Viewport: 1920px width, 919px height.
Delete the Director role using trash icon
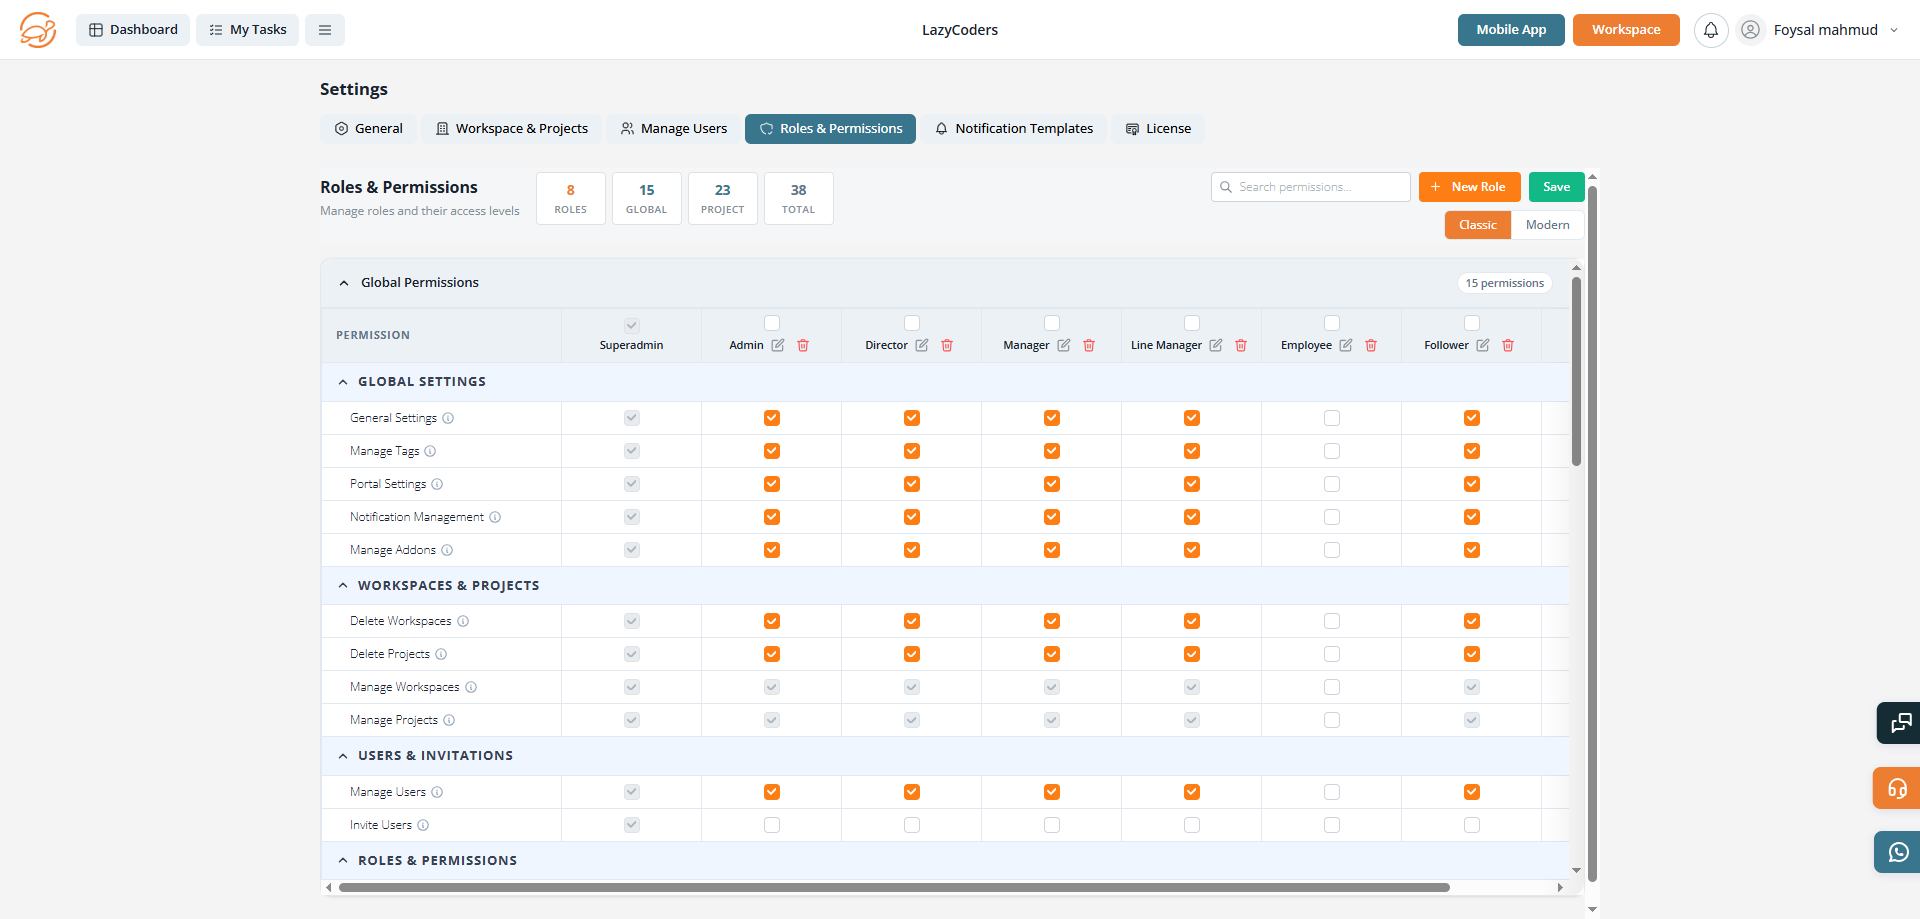point(947,345)
